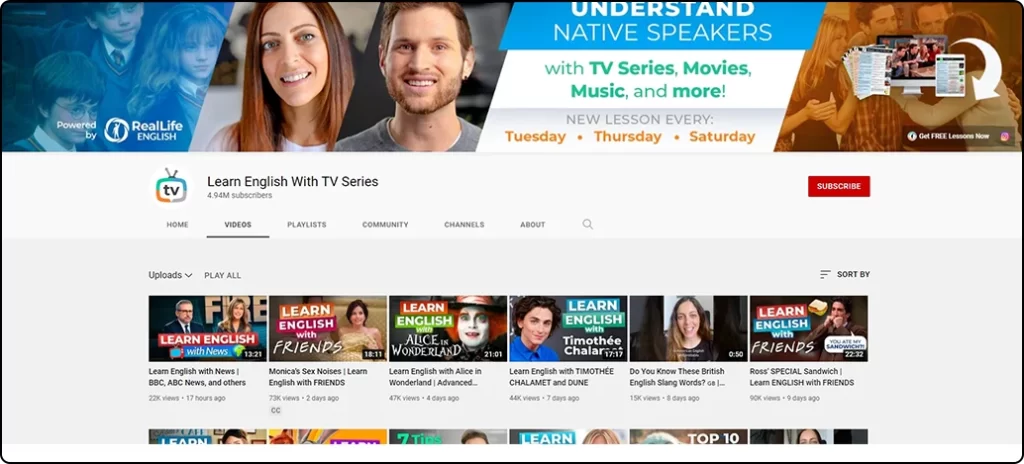Viewport: 1024px width, 464px height.
Task: Click the Learn English with News thumbnail
Action: coord(208,329)
